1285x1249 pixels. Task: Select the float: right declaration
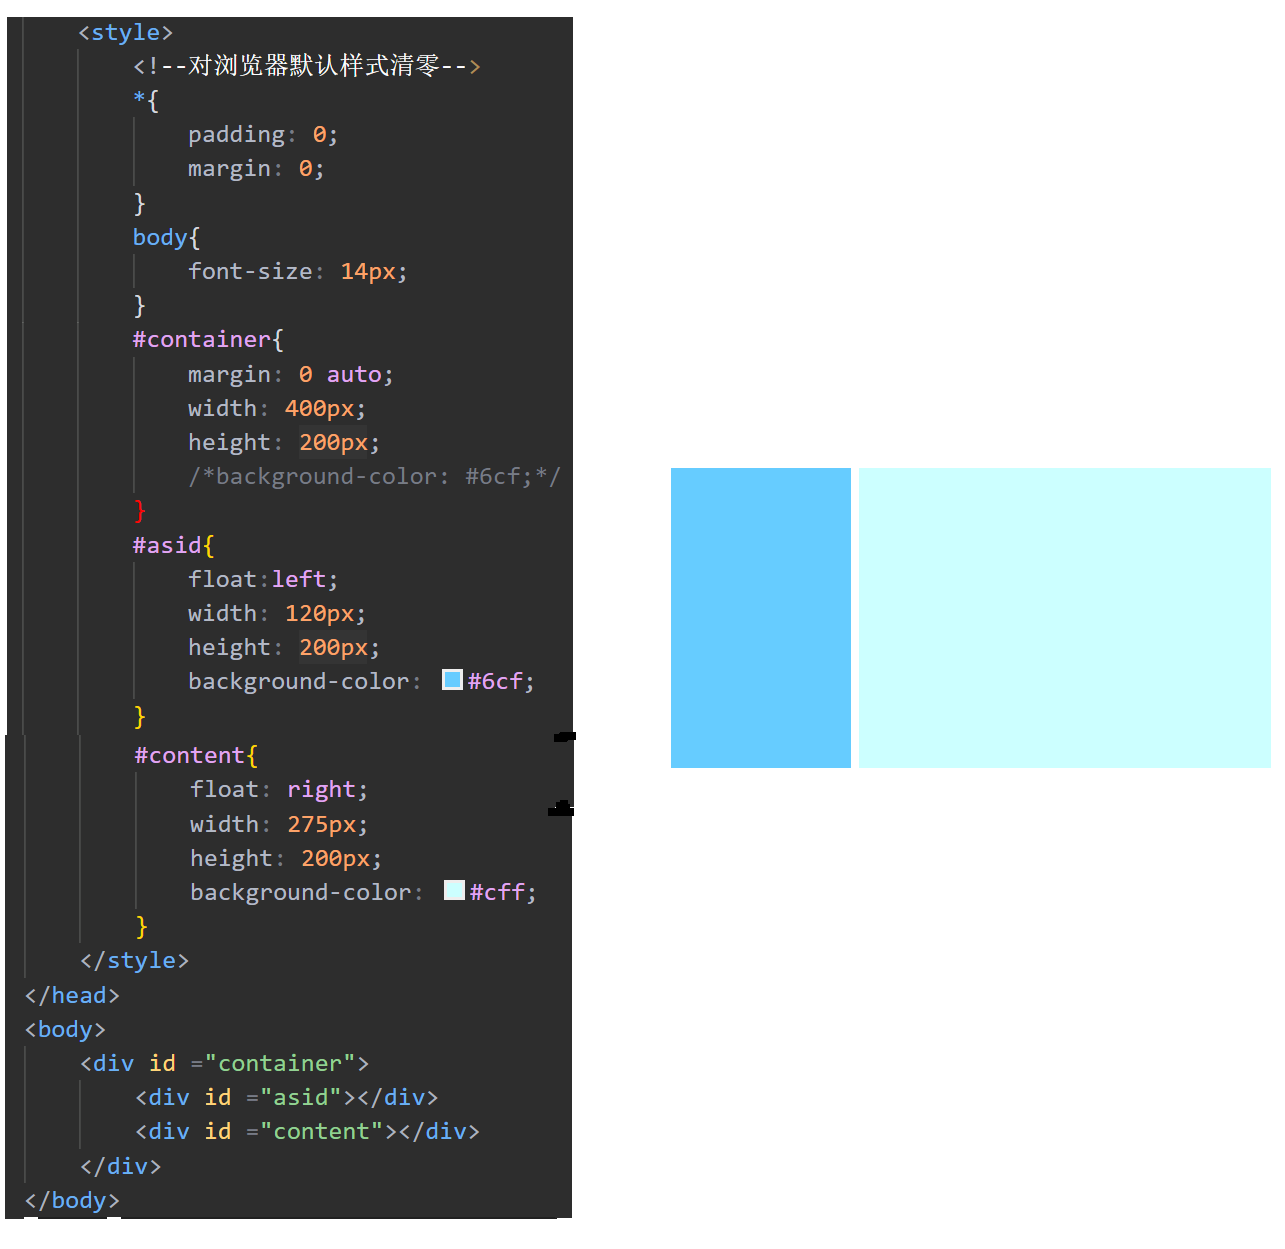[276, 789]
